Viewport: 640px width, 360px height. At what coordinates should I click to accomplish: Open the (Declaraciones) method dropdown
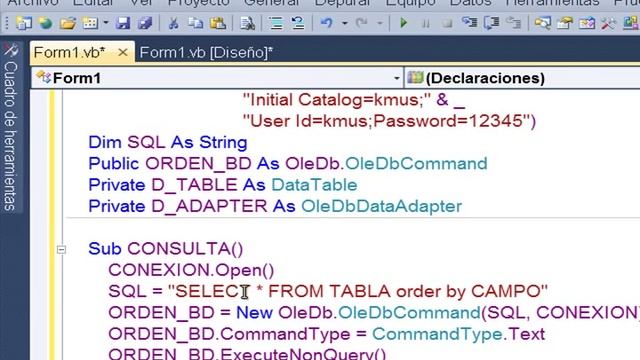pyautogui.click(x=522, y=78)
